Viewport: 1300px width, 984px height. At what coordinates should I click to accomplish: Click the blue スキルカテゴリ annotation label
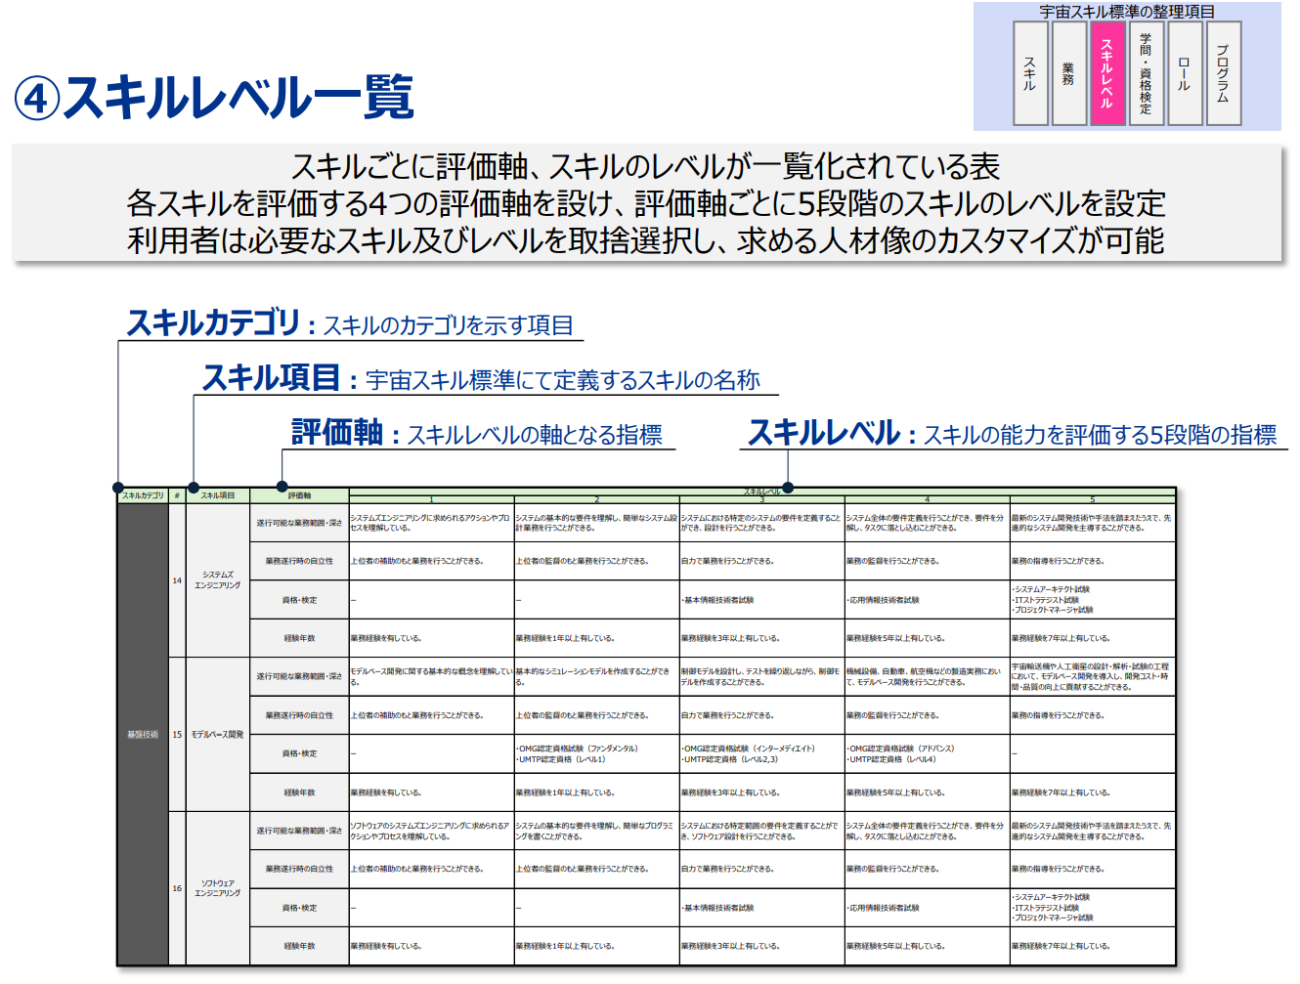[213, 323]
